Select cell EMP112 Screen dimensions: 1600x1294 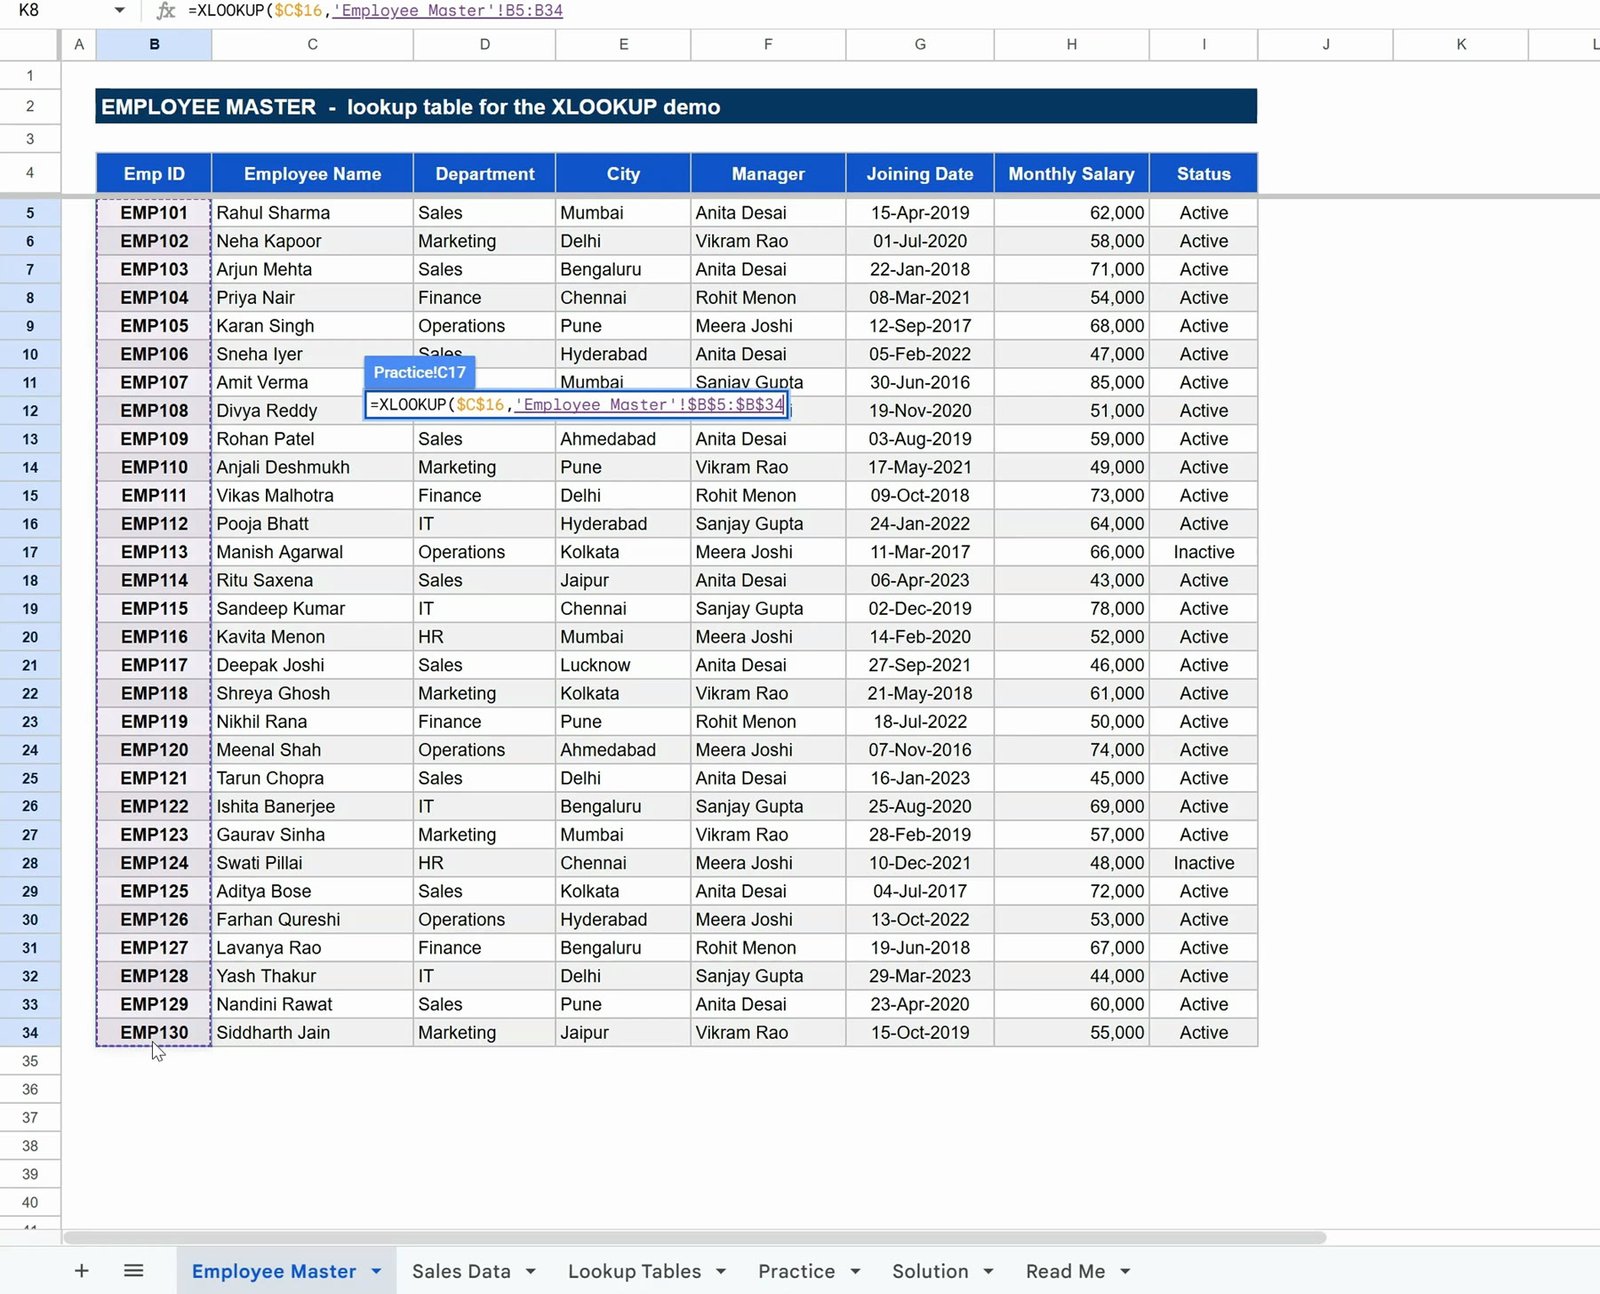coord(154,524)
